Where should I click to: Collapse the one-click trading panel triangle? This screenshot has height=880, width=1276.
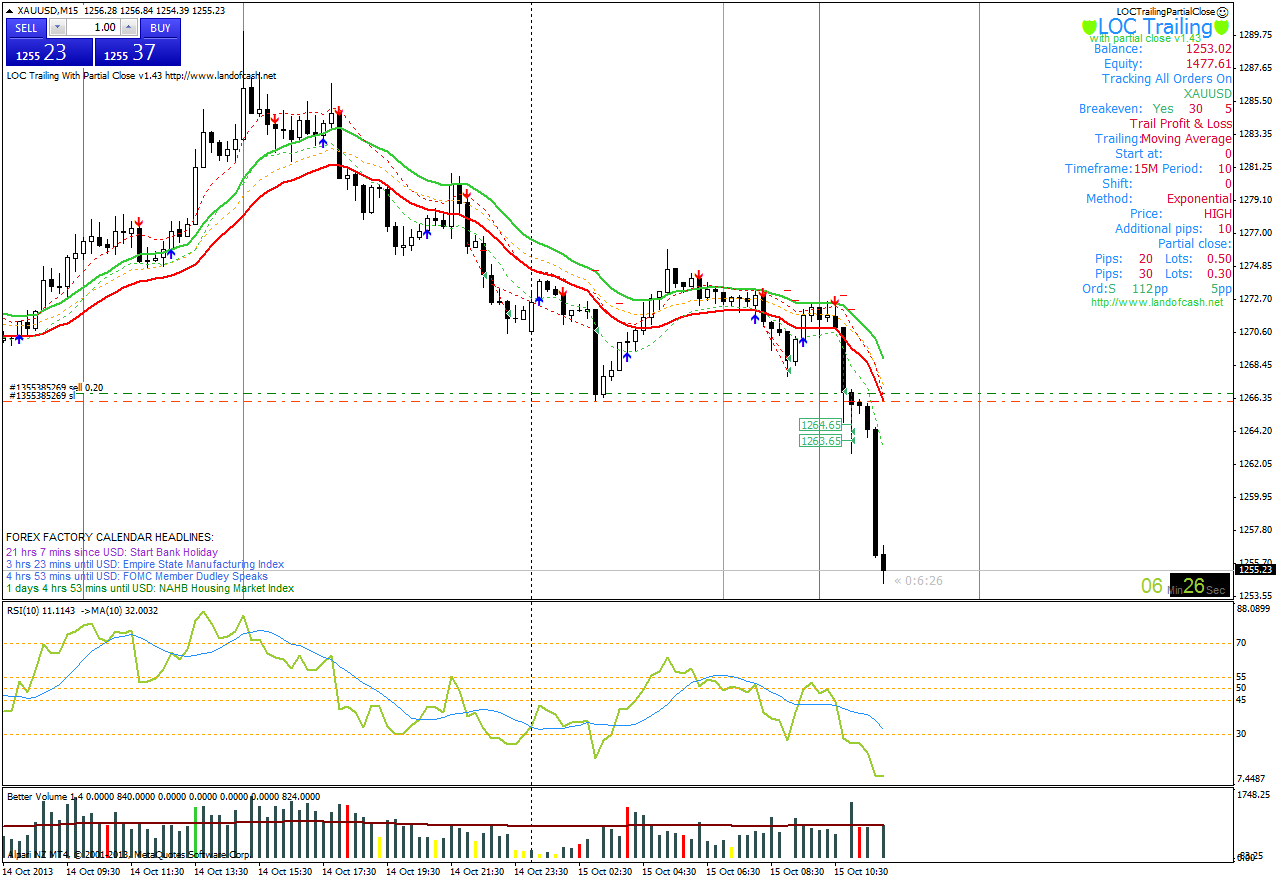[9, 10]
